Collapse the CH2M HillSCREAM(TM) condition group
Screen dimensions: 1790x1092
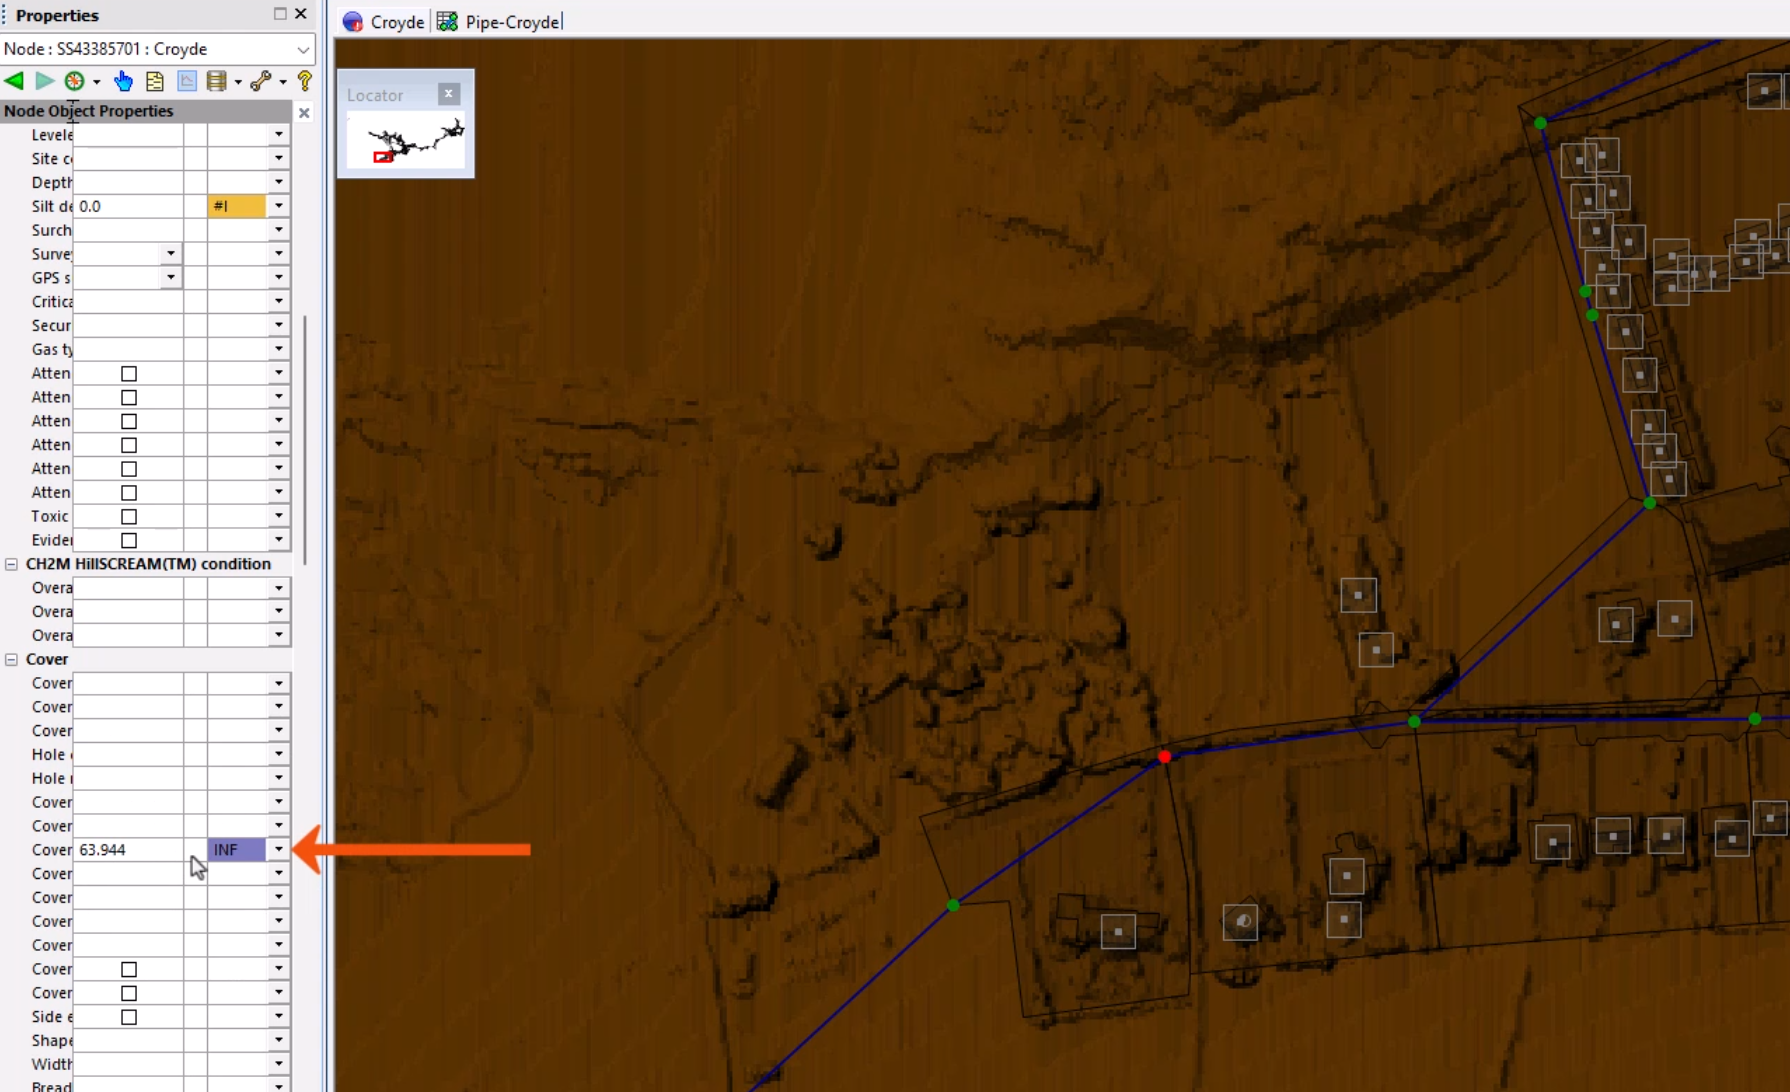pyautogui.click(x=12, y=564)
